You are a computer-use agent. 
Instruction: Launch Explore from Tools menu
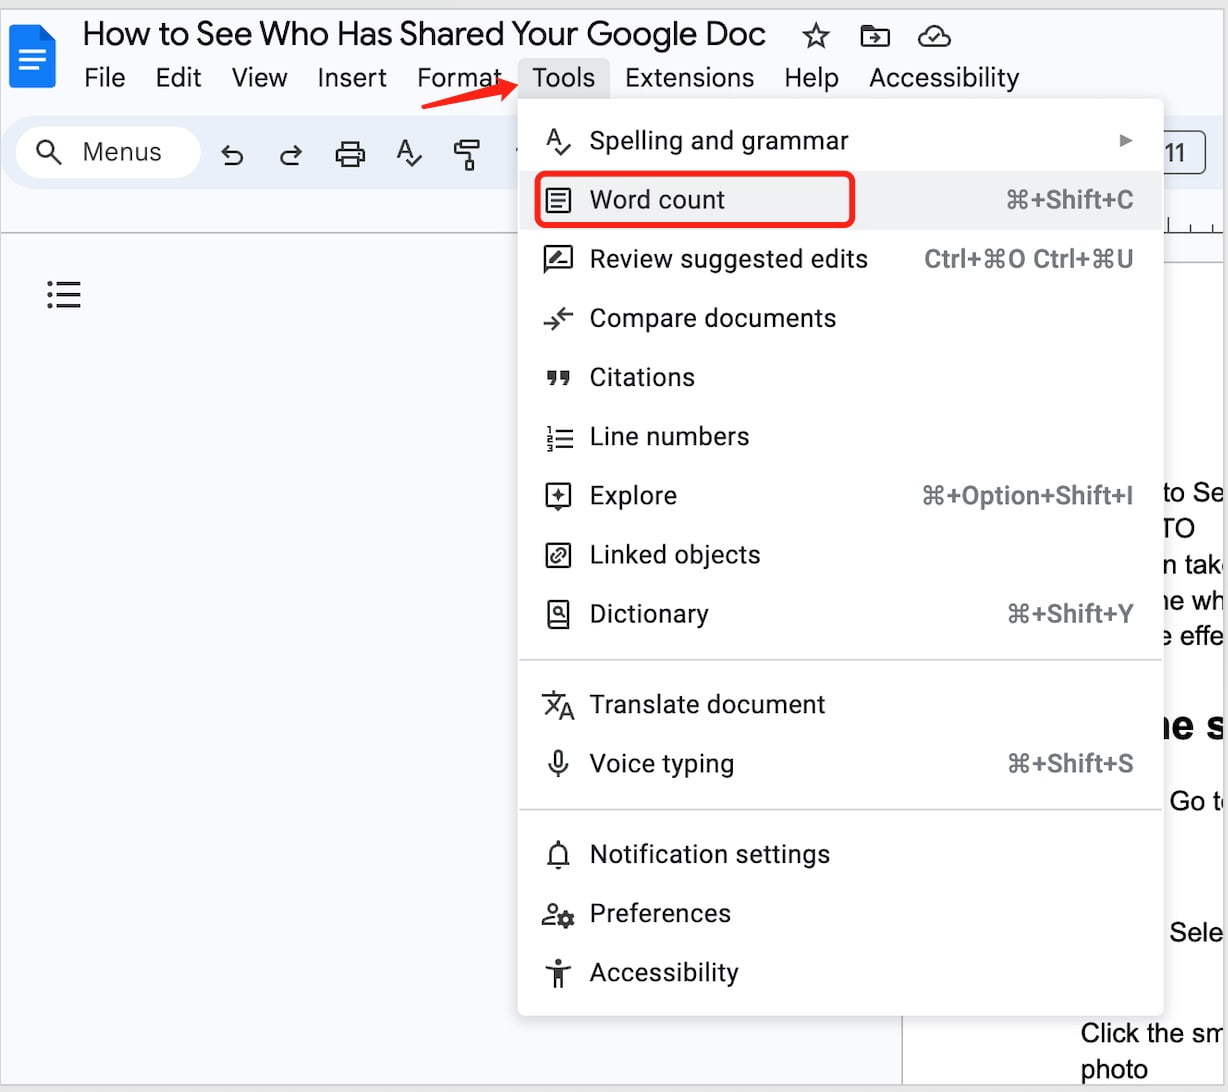pyautogui.click(x=841, y=495)
